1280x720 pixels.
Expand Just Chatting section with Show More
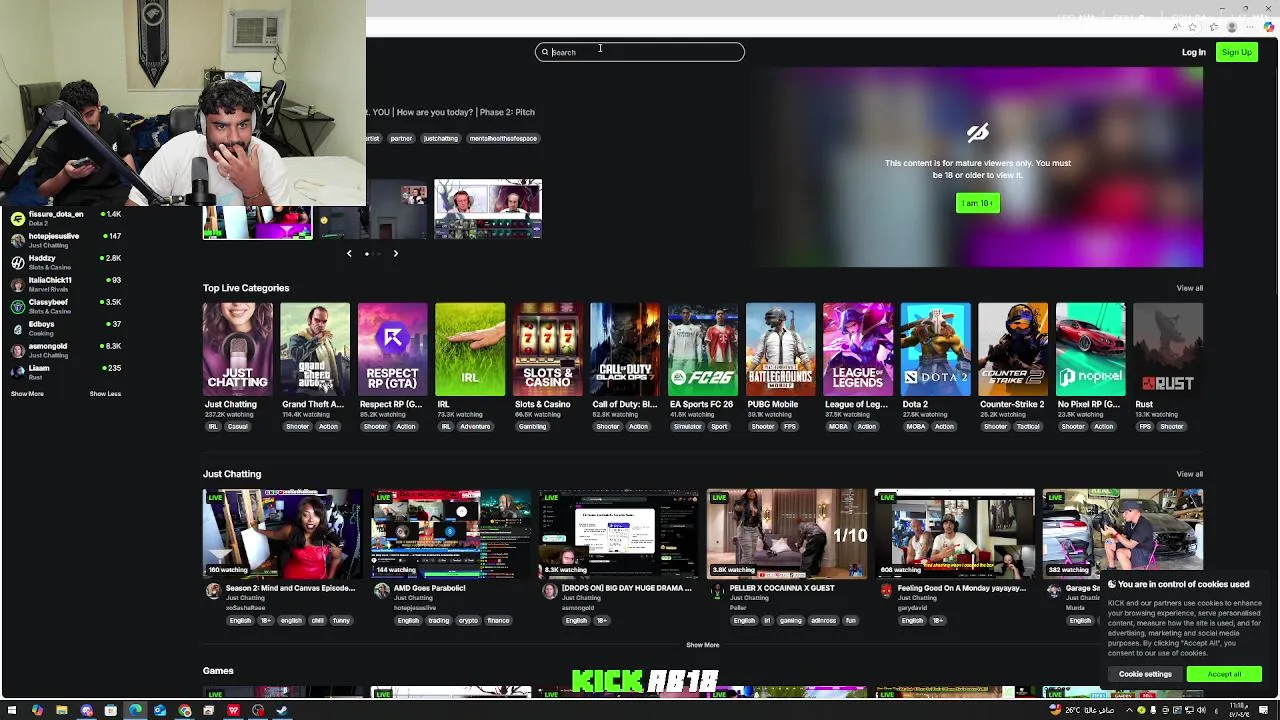[702, 645]
